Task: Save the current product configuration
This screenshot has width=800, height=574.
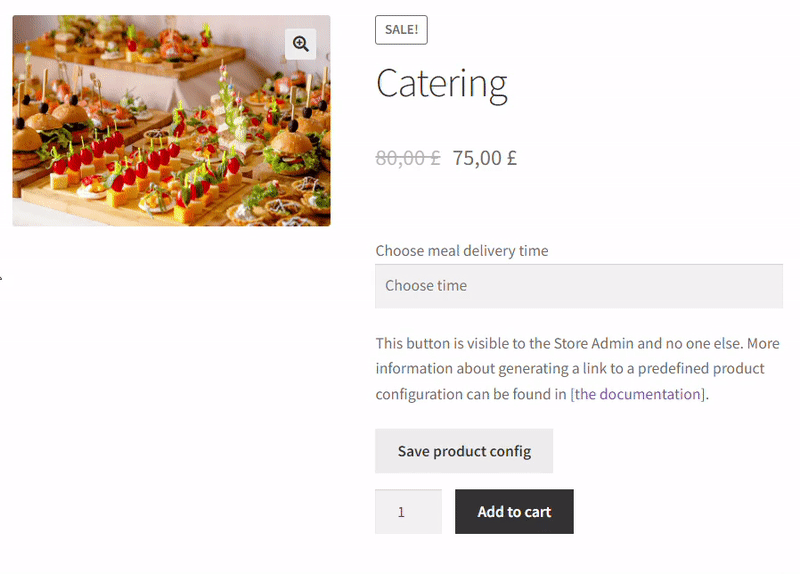Action: [464, 451]
